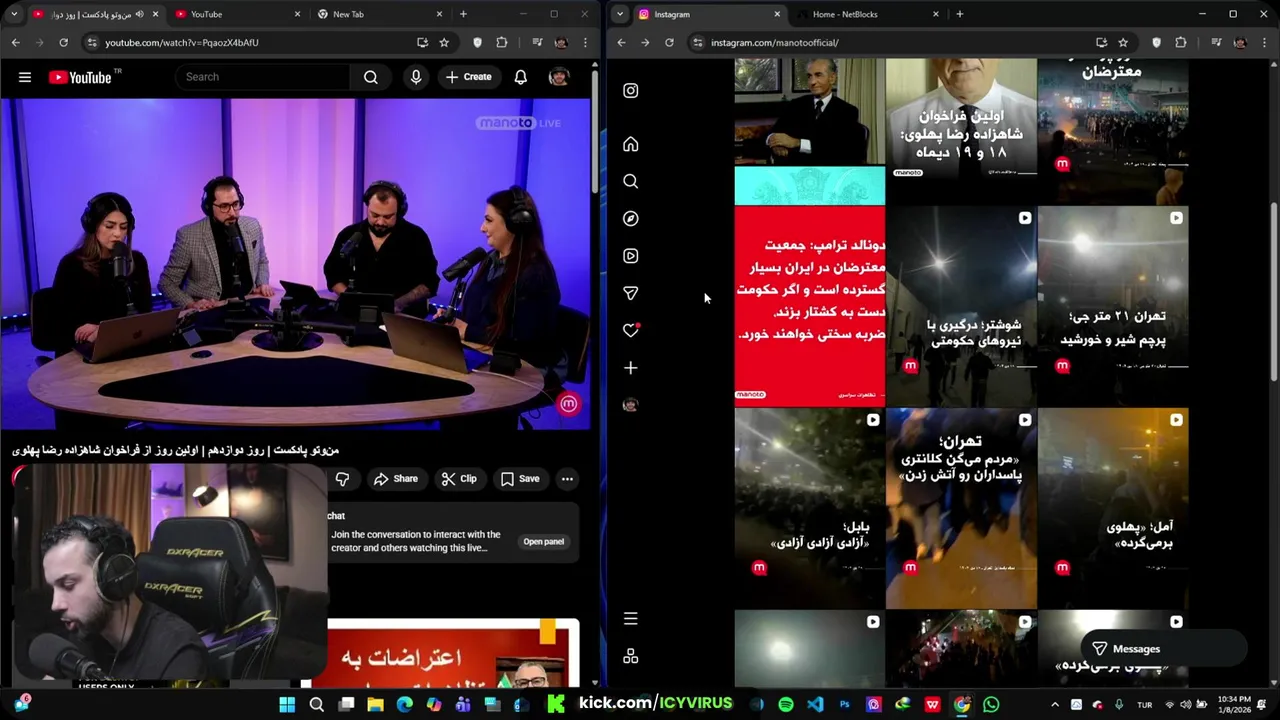Switch to the New Tab tab
The image size is (1280, 720).
coord(378,14)
